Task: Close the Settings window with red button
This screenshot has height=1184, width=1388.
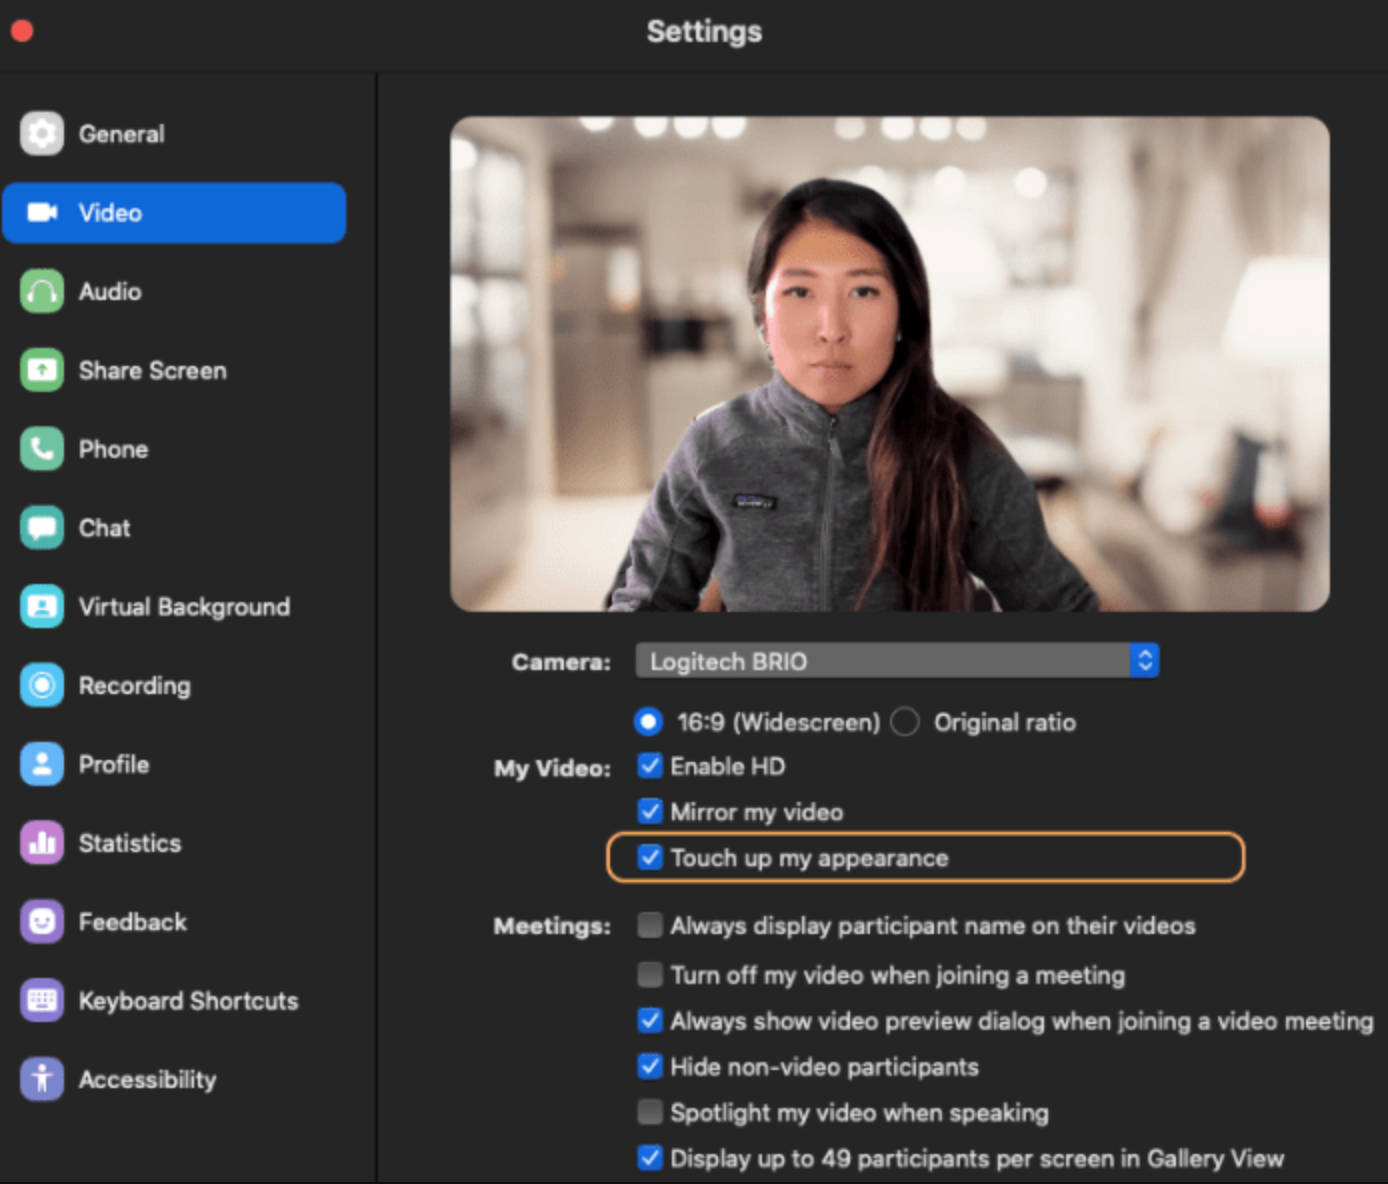Action: click(22, 31)
